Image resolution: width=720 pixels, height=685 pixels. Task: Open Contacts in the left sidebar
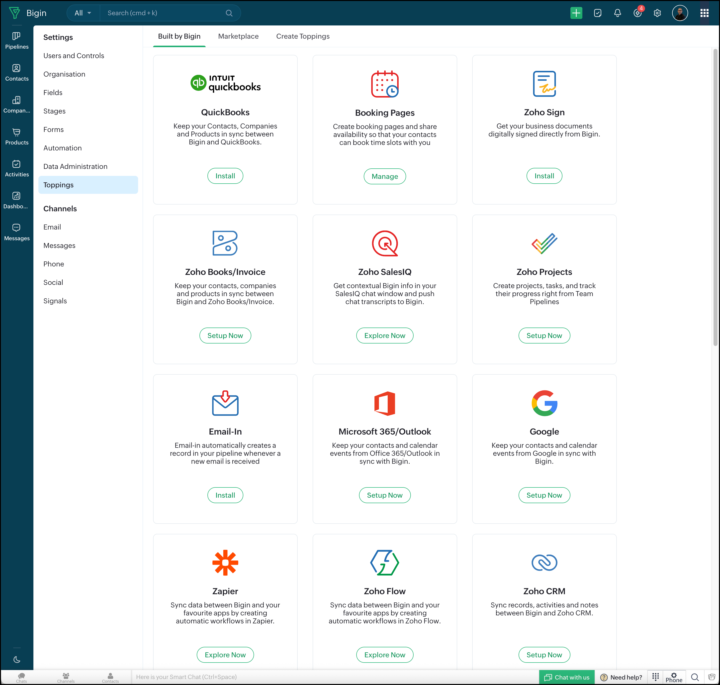(x=17, y=73)
